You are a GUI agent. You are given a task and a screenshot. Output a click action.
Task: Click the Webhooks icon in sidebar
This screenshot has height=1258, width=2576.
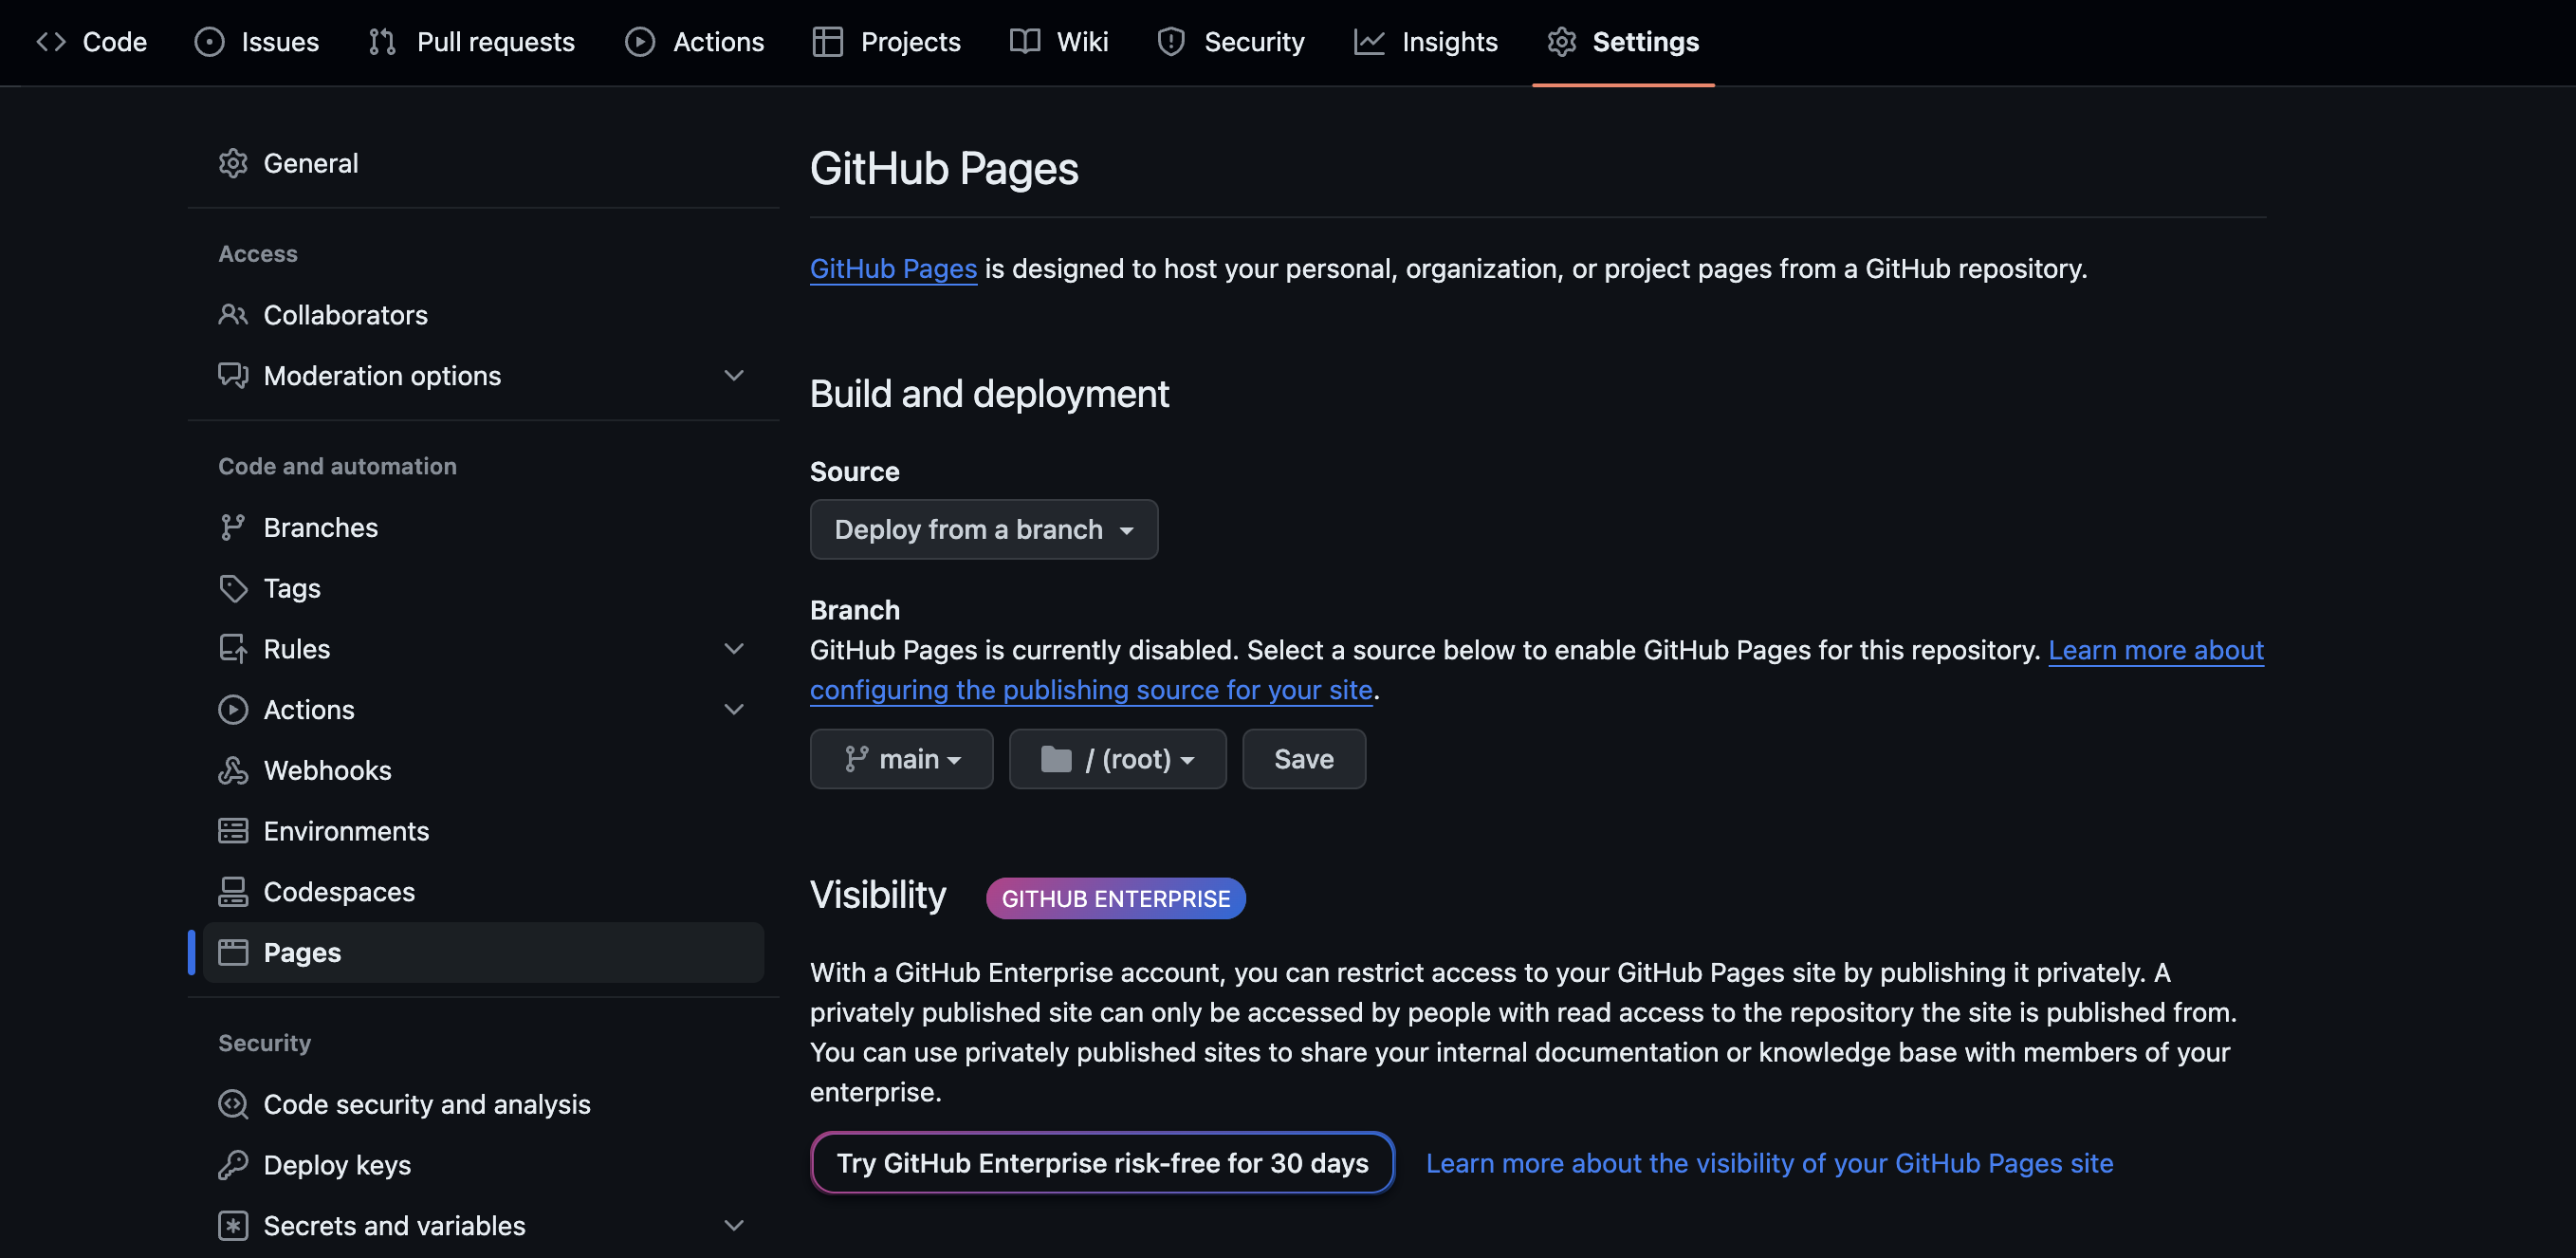pos(233,770)
